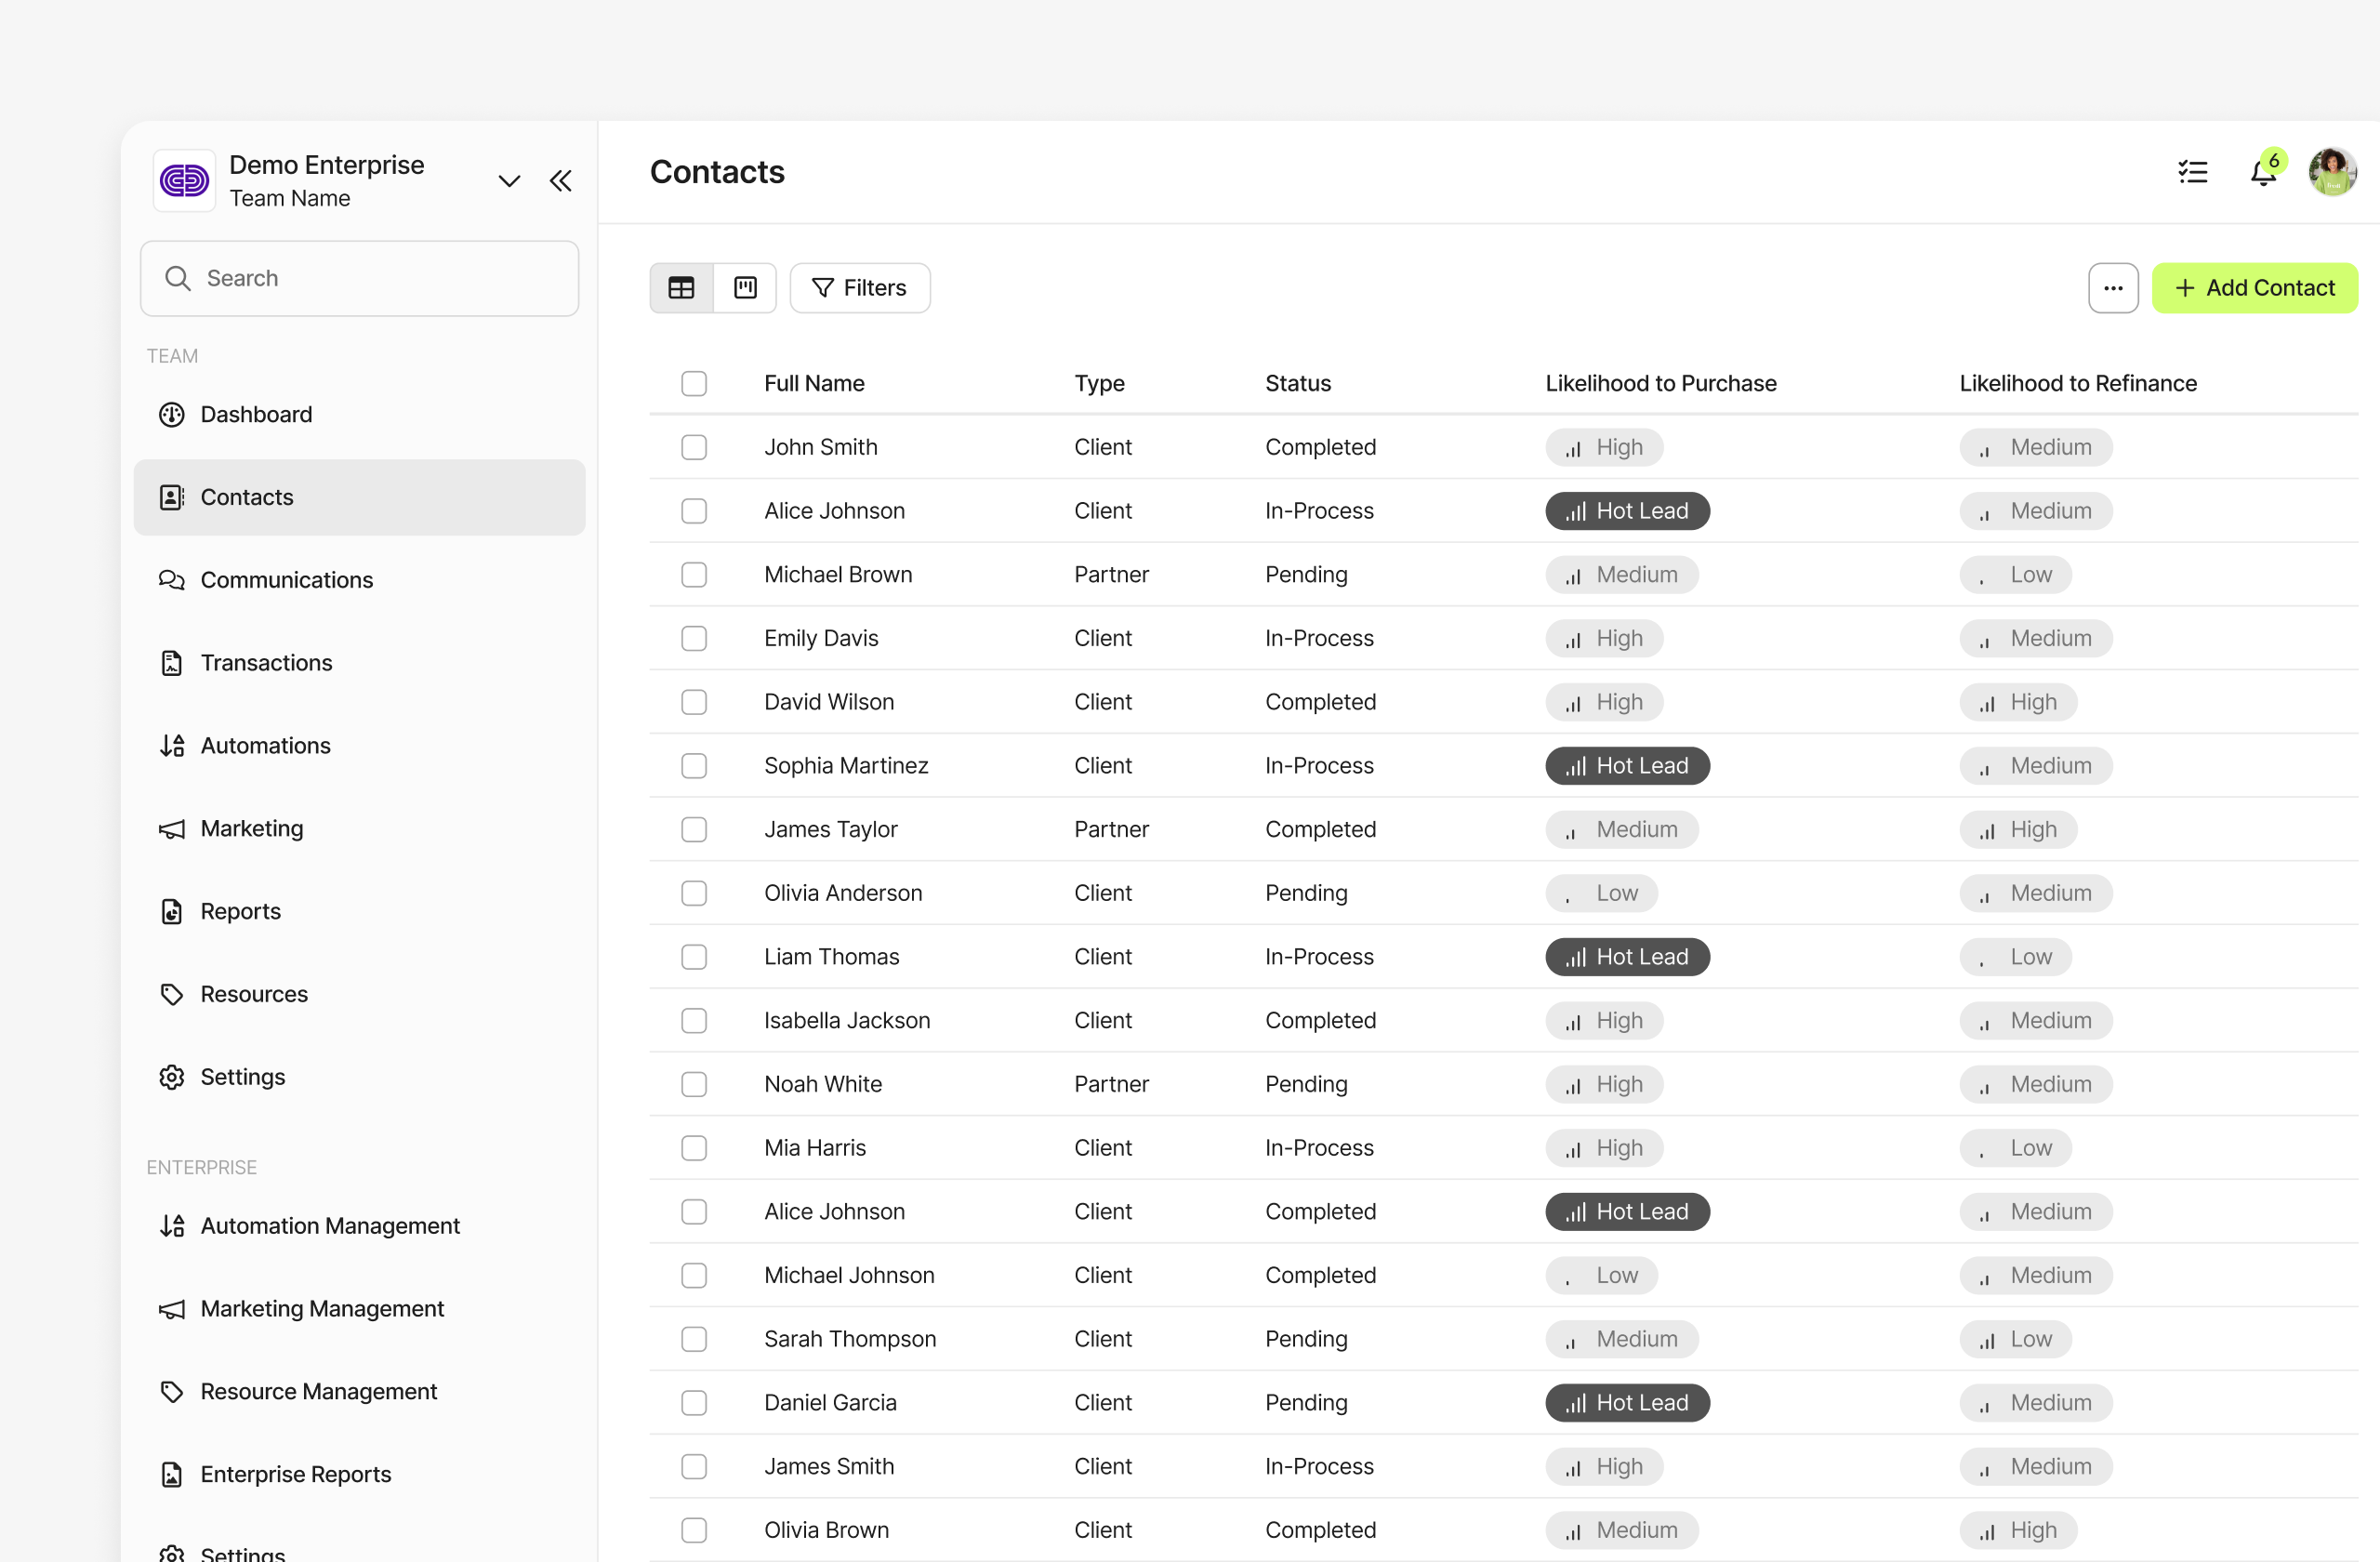Switch to table view layout icon
Viewport: 2380px width, 1562px height.
tap(681, 288)
